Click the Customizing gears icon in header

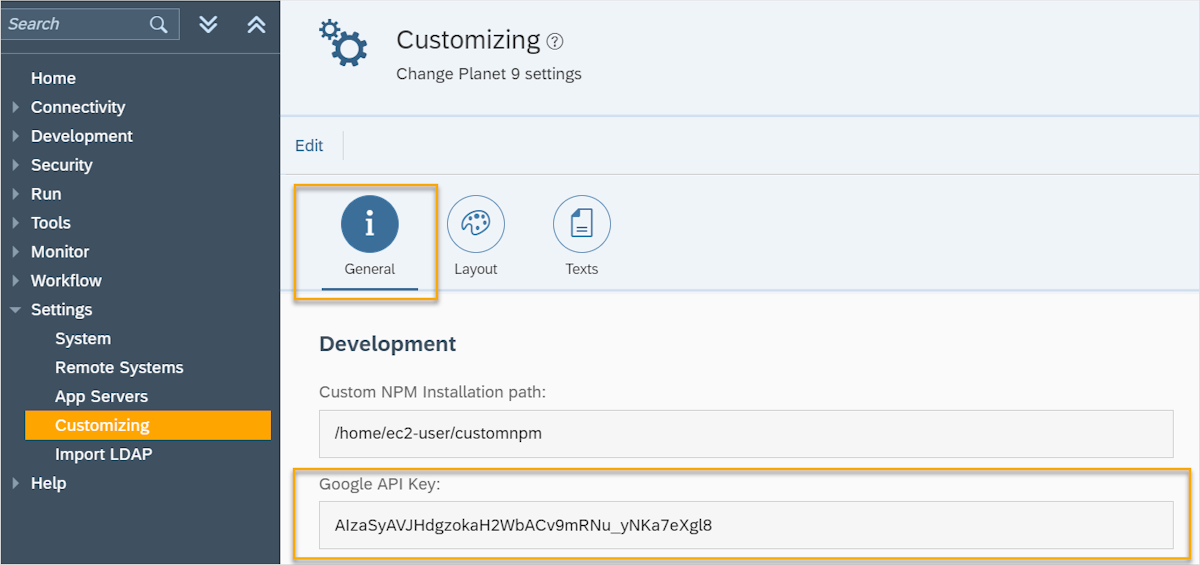(343, 44)
